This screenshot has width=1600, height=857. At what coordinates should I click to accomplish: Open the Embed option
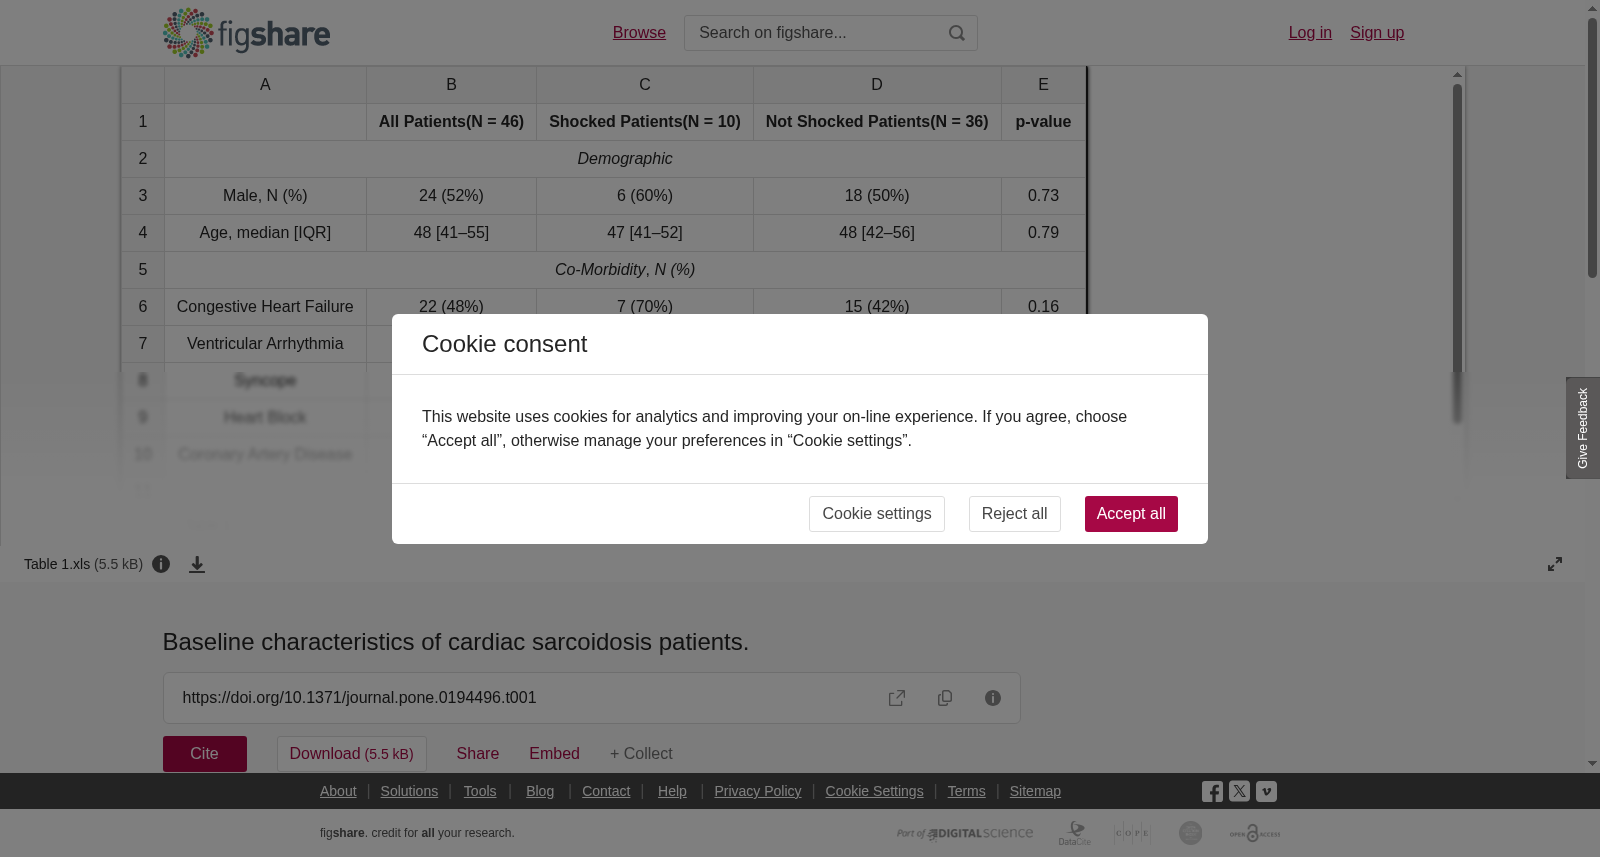coord(554,754)
